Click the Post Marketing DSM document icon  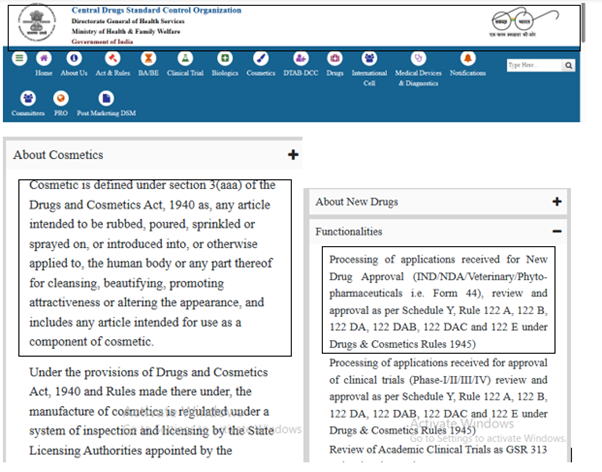106,98
